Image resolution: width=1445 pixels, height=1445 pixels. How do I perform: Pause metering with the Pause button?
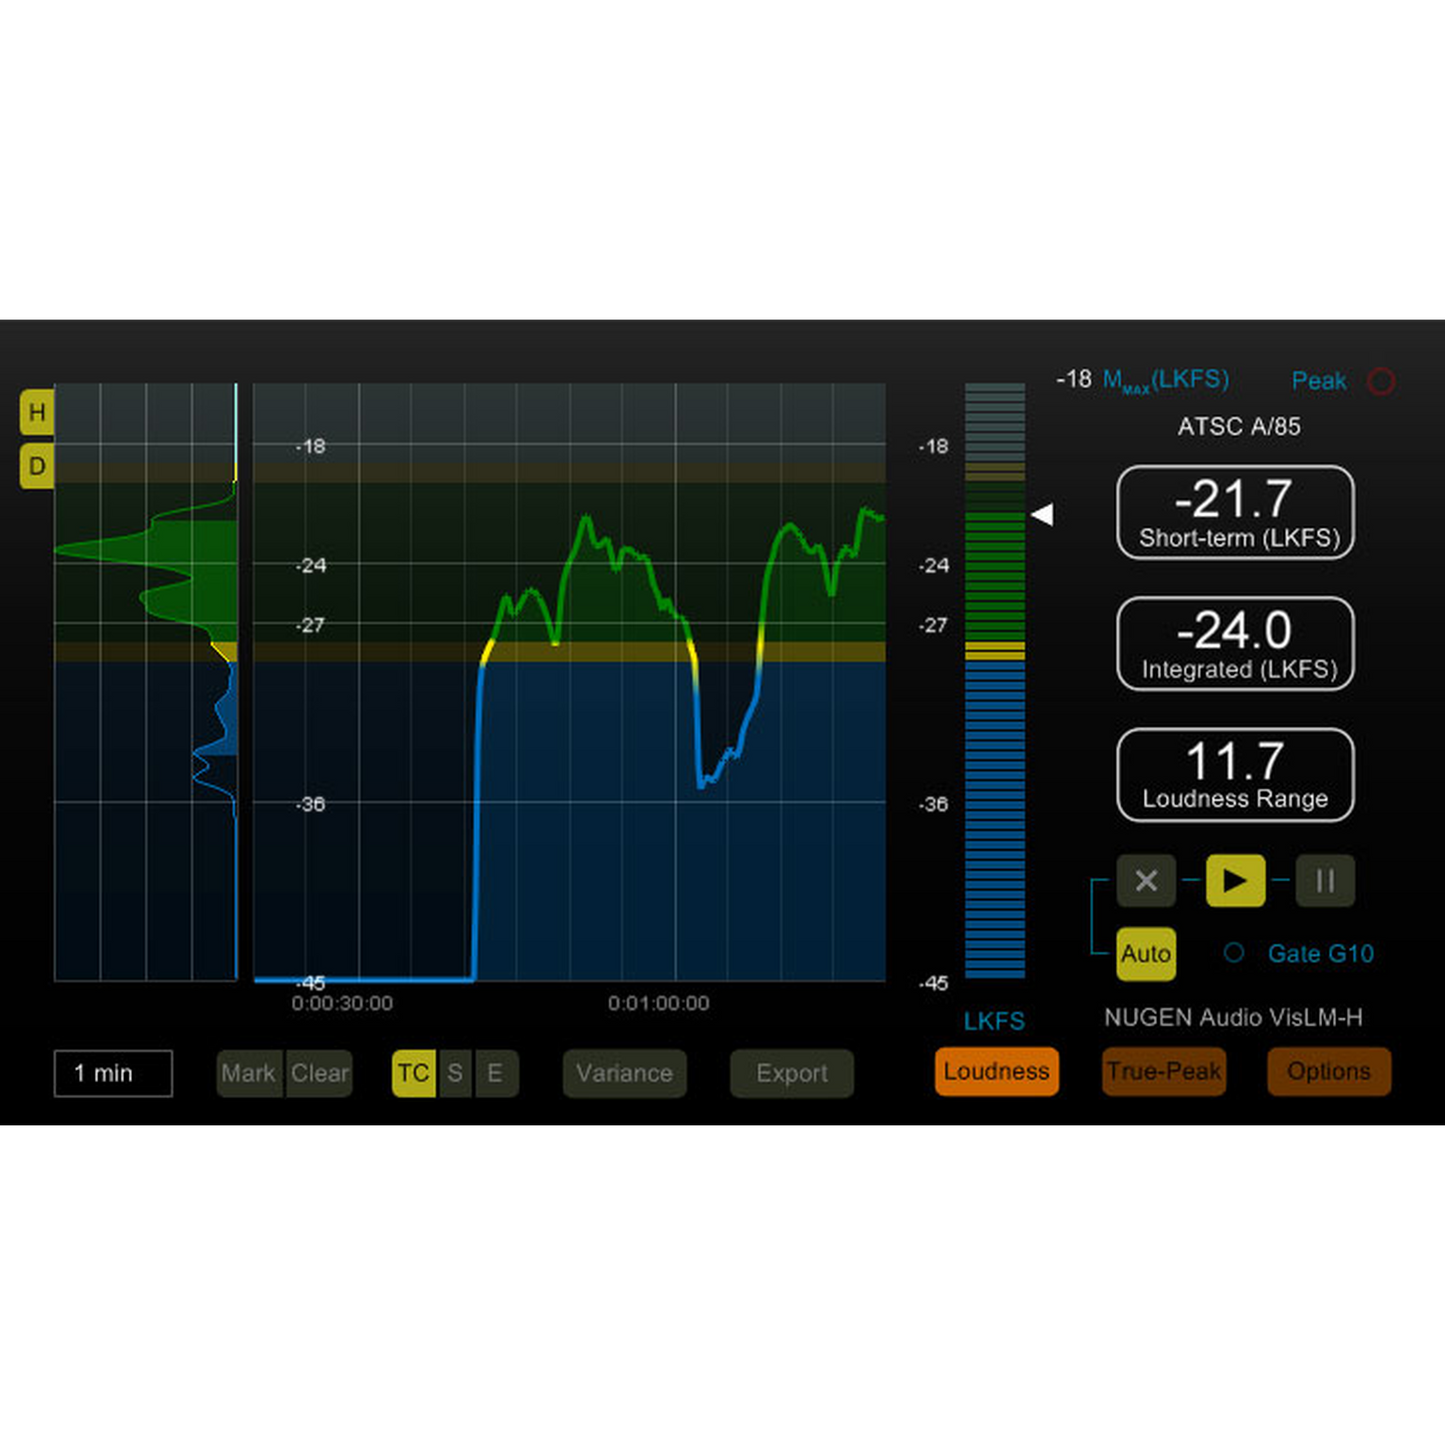pos(1325,881)
